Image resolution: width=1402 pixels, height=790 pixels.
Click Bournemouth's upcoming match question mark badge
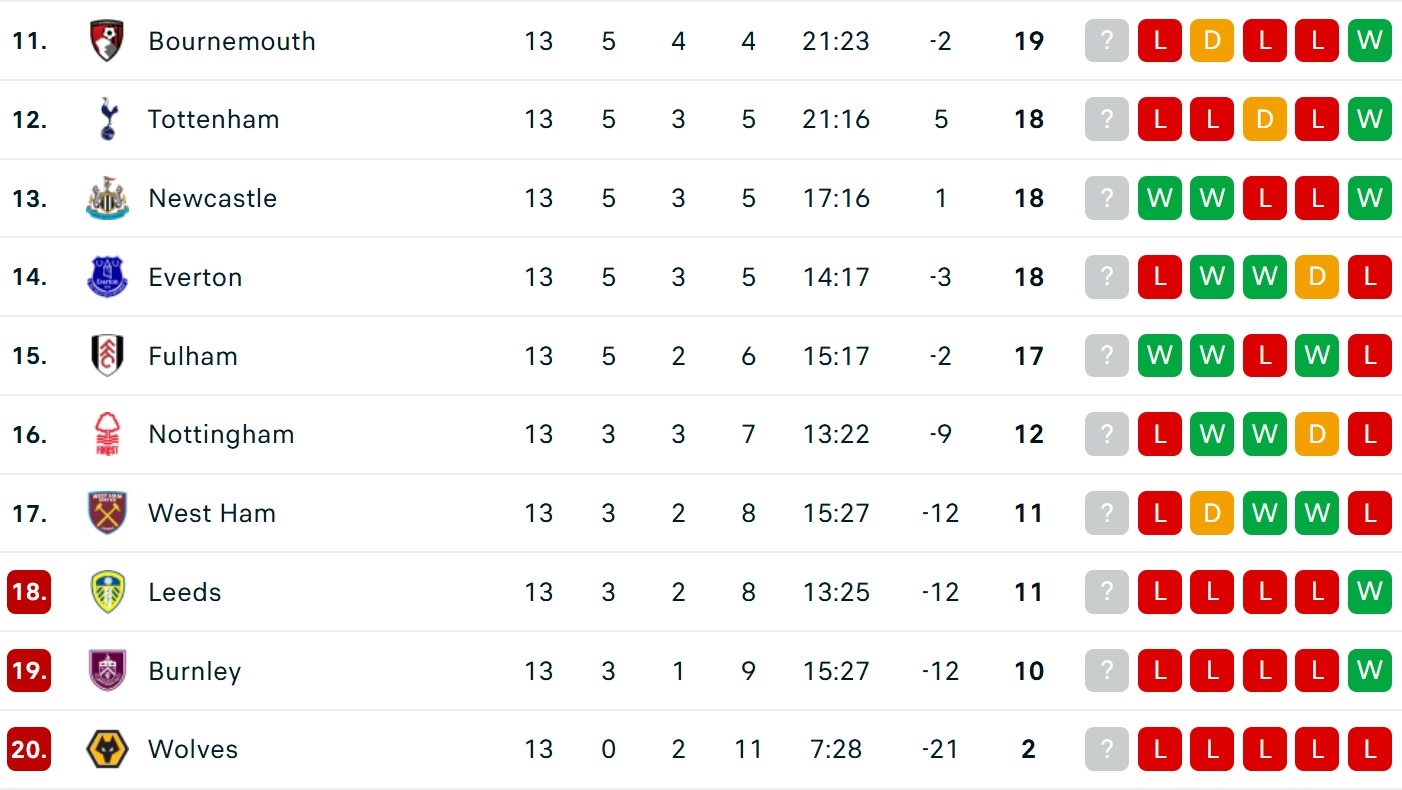point(1107,41)
